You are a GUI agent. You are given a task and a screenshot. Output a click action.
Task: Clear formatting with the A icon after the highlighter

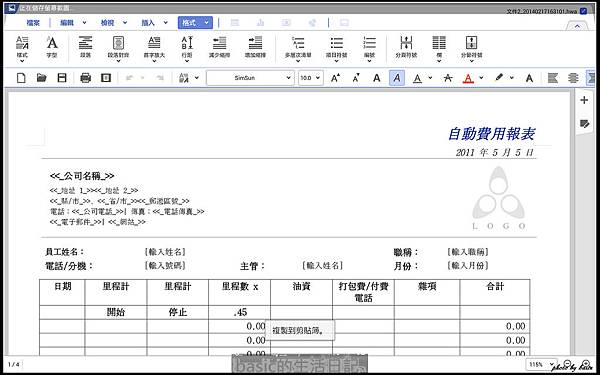[x=529, y=78]
